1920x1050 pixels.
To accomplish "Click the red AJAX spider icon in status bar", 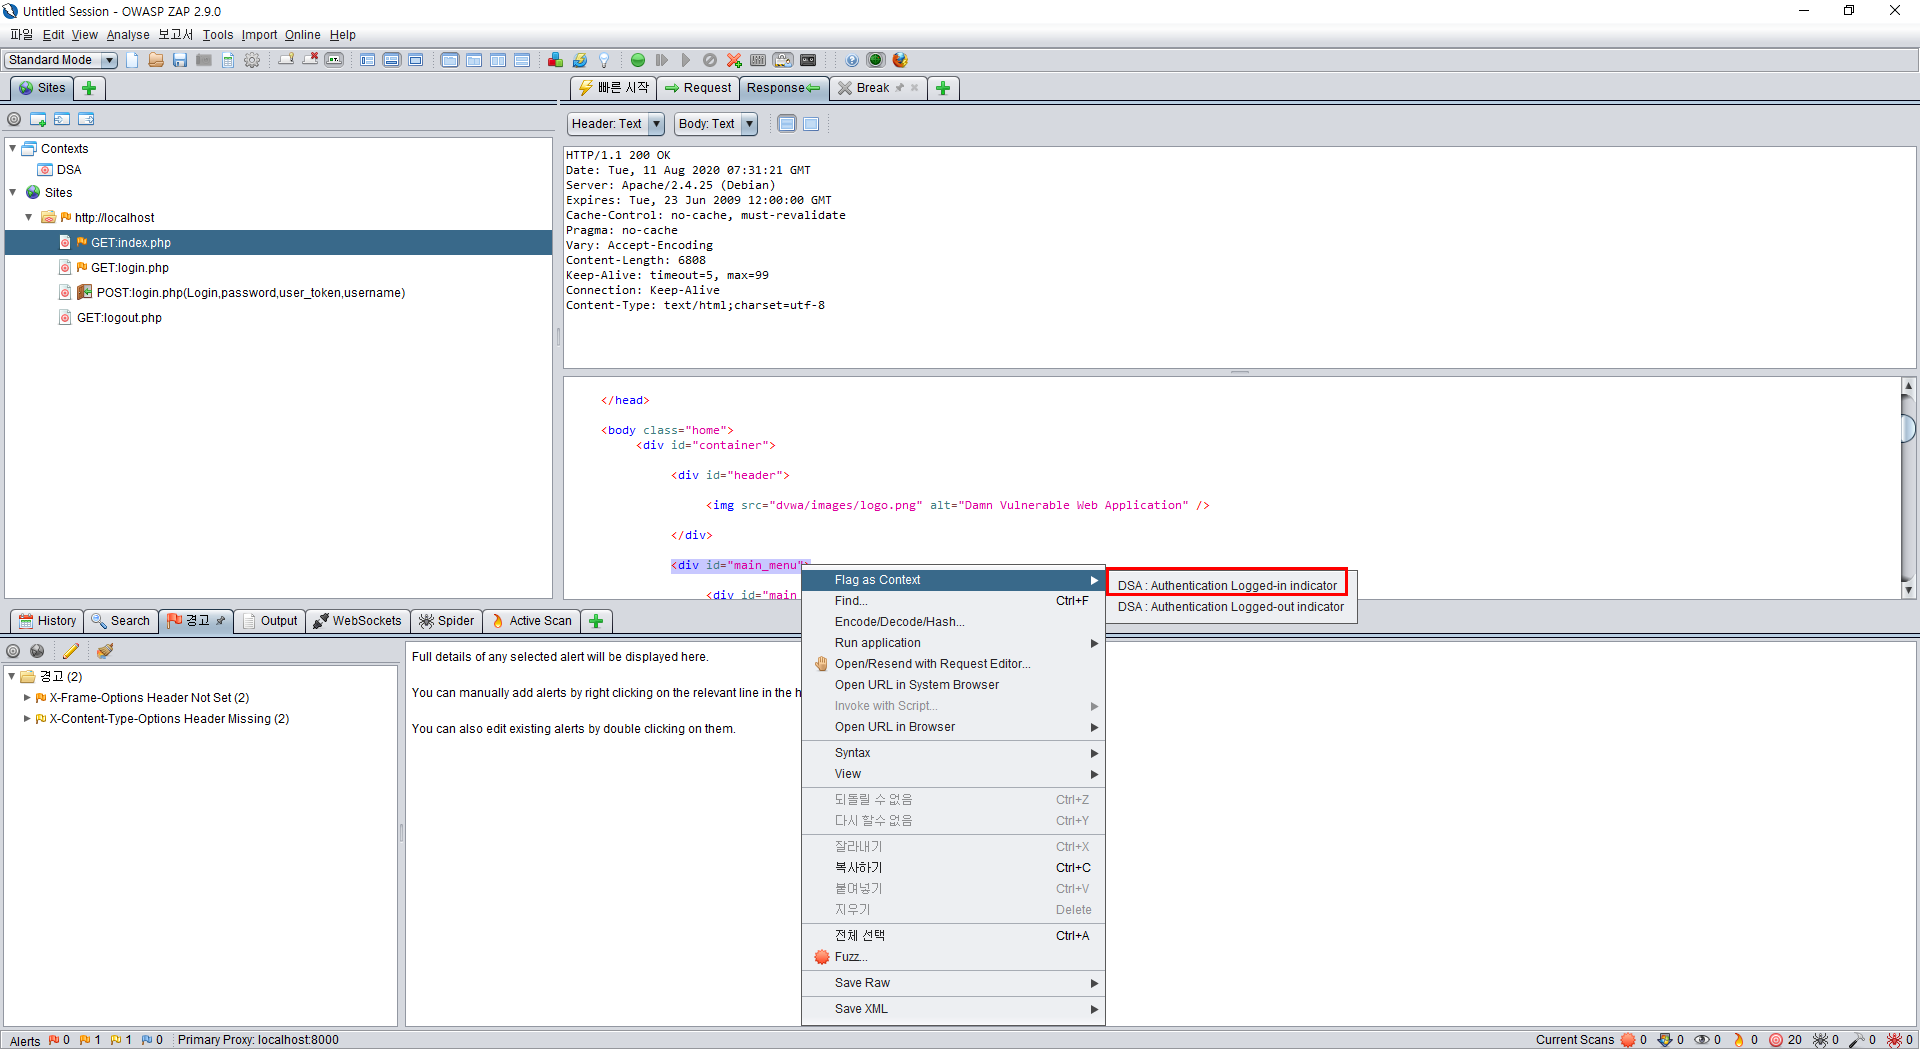I will click(x=1894, y=1040).
